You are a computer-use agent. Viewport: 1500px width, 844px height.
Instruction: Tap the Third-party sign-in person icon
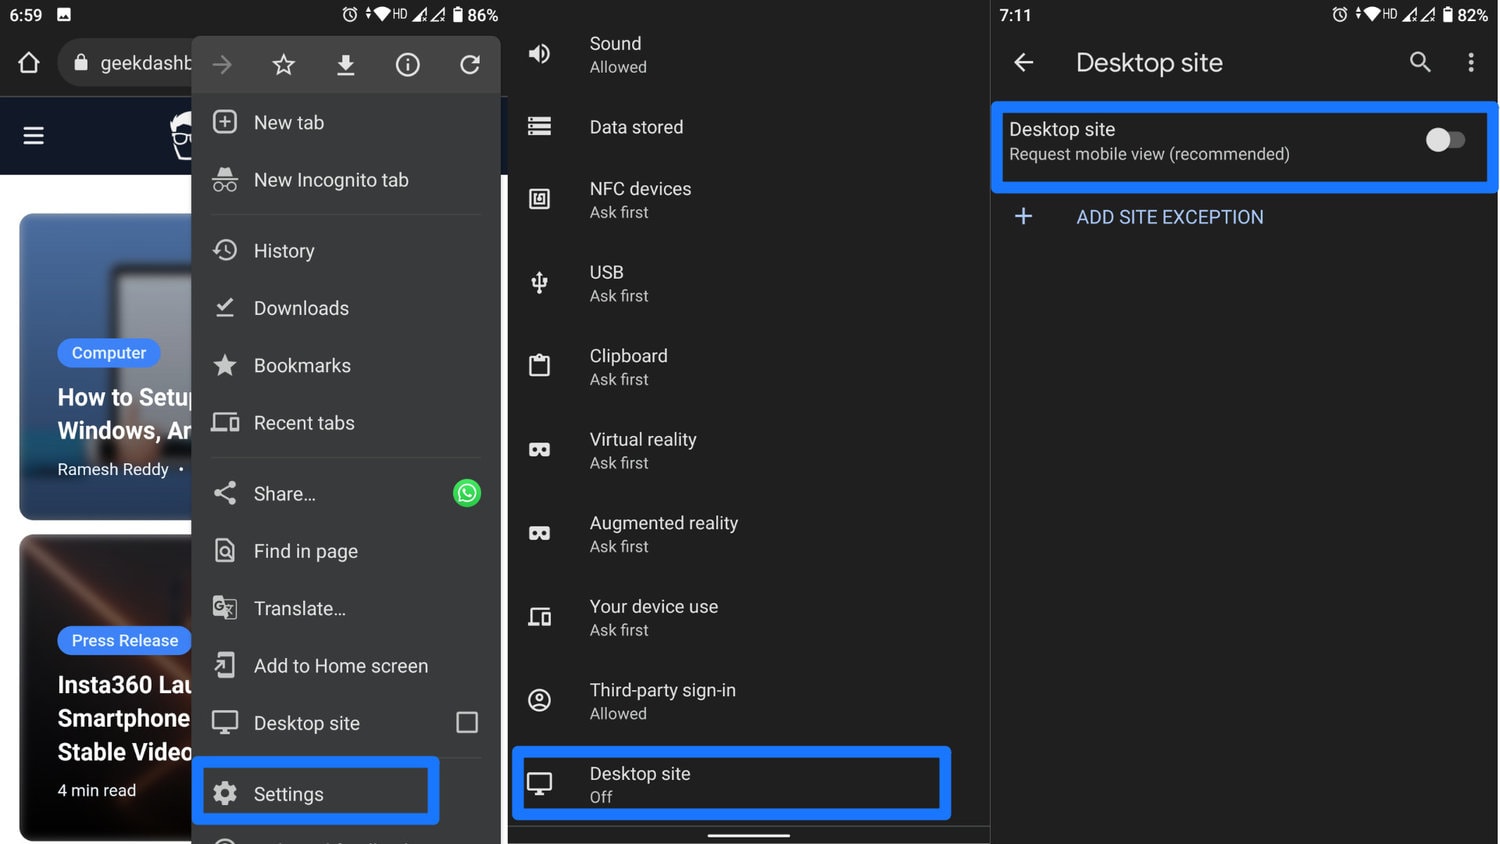[539, 700]
